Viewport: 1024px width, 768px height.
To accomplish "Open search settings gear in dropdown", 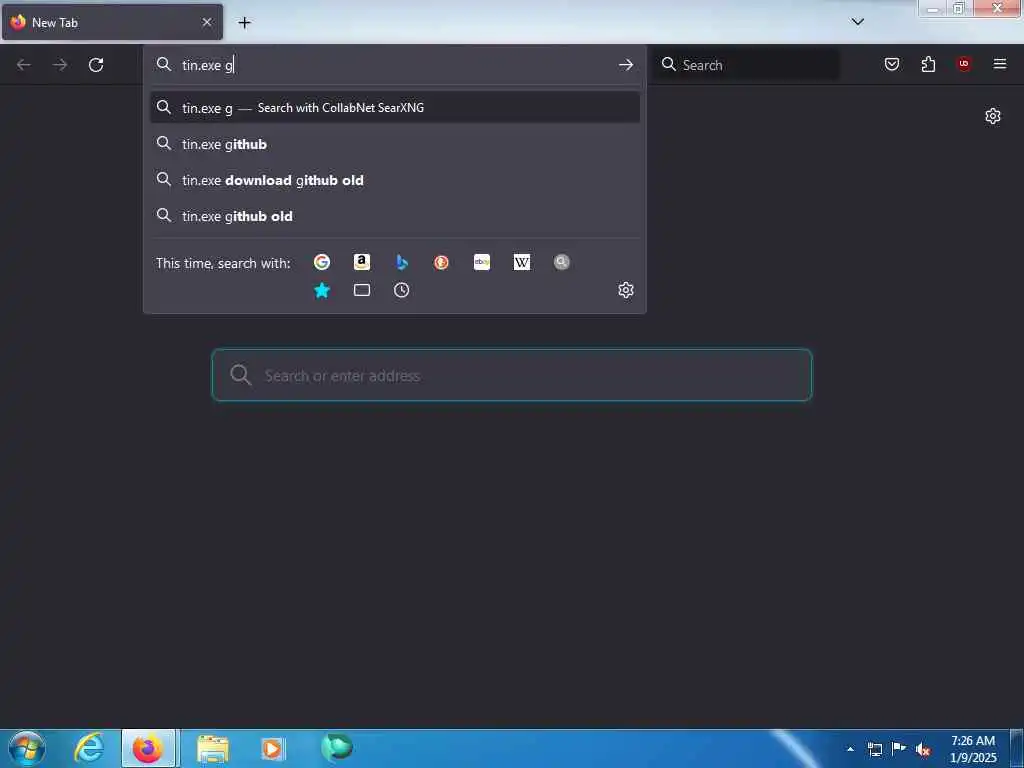I will tap(626, 290).
